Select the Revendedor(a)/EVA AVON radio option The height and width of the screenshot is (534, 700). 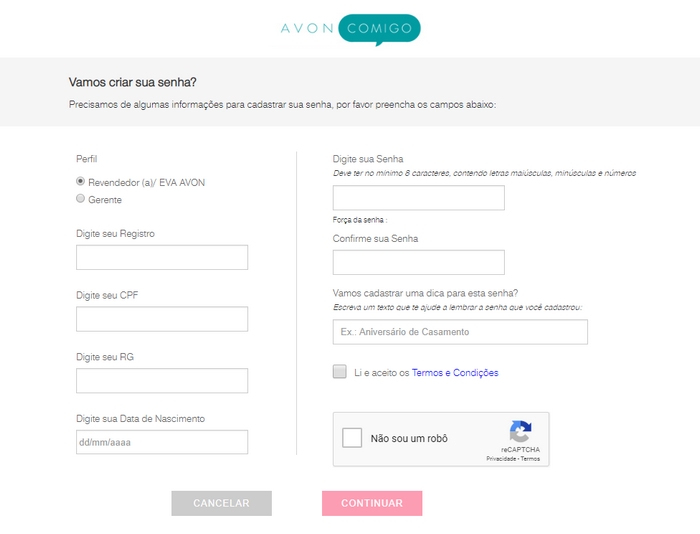point(80,181)
